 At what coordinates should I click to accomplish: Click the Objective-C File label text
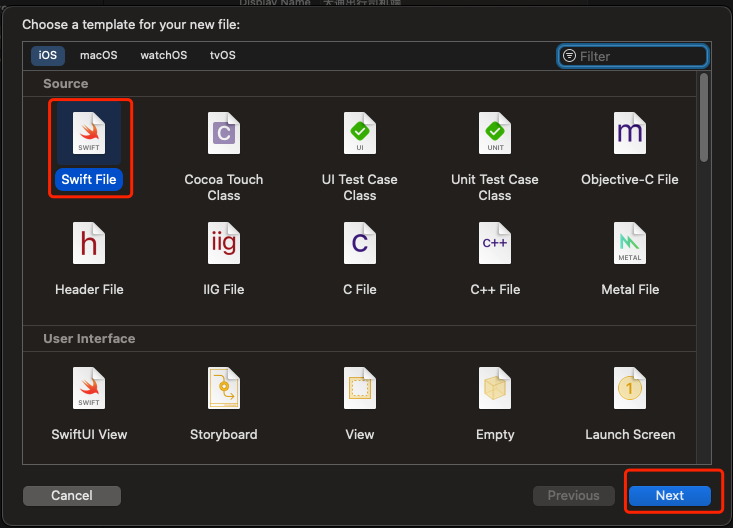pos(630,180)
